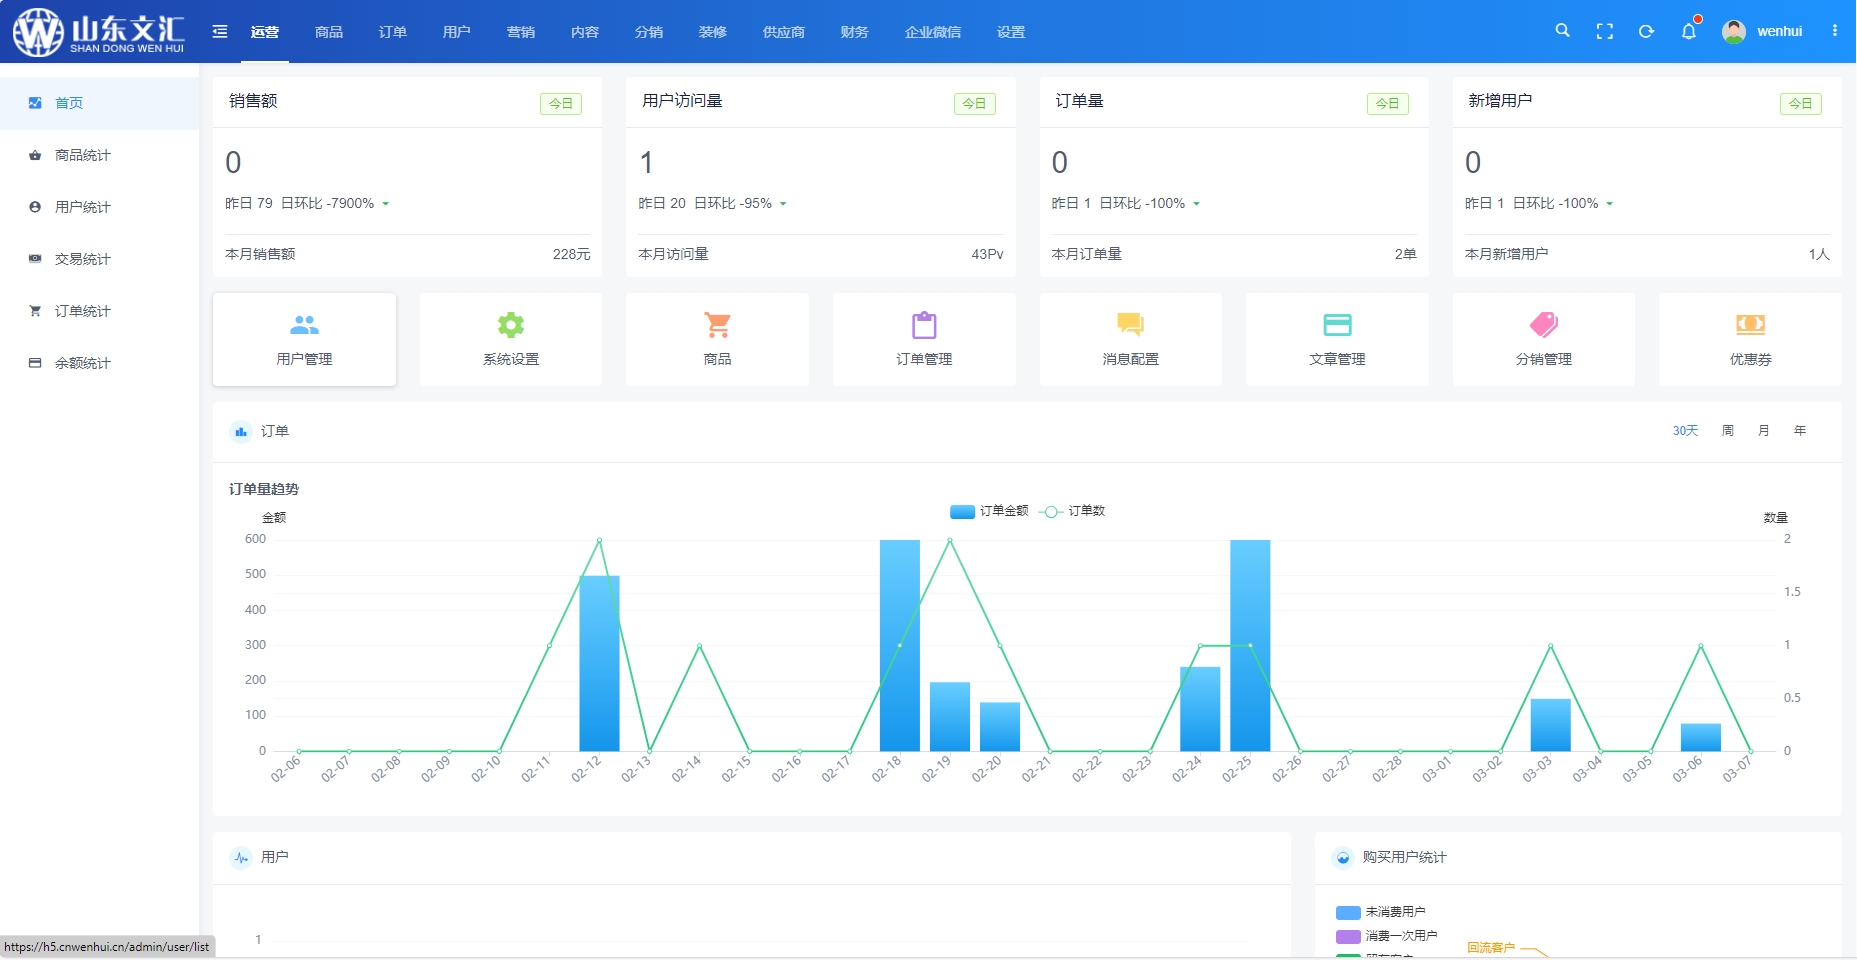
Task: Click the 优惠券 coupon icon
Action: [1750, 325]
